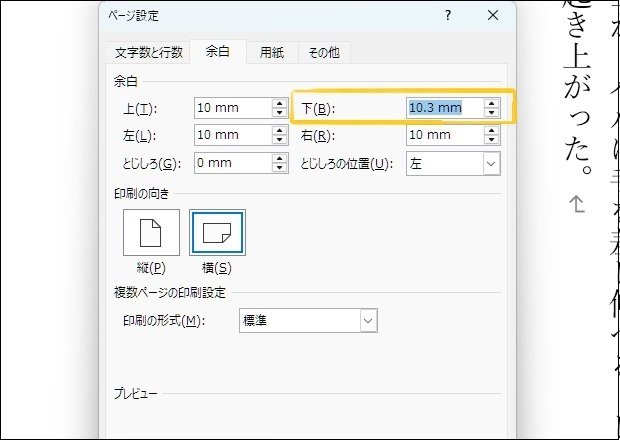
Task: Open the とじしろの位置(U) dropdown
Action: click(453, 164)
